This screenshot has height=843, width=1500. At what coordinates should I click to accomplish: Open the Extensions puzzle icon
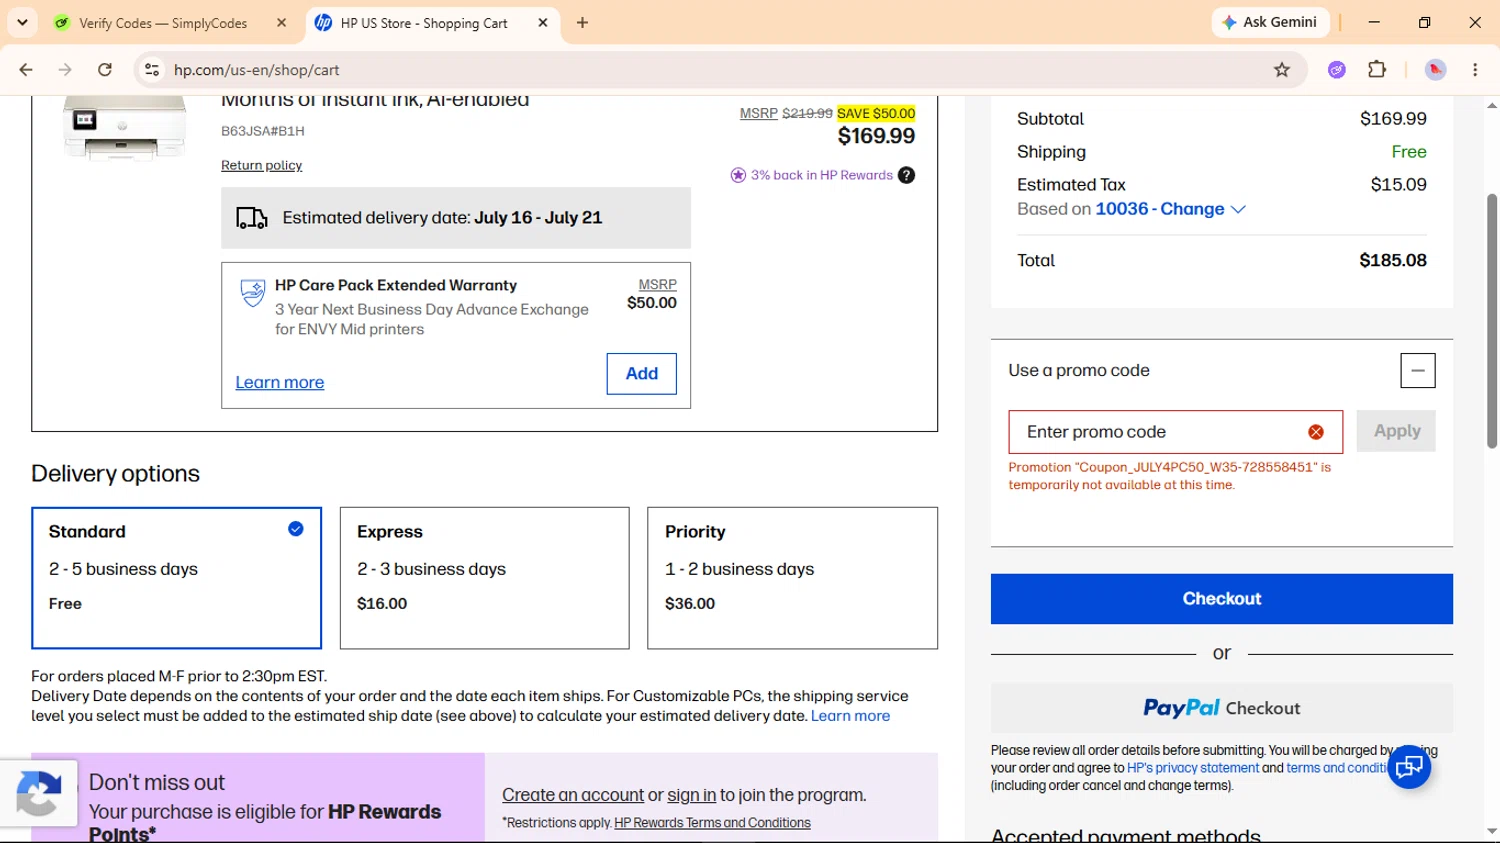[x=1377, y=69]
